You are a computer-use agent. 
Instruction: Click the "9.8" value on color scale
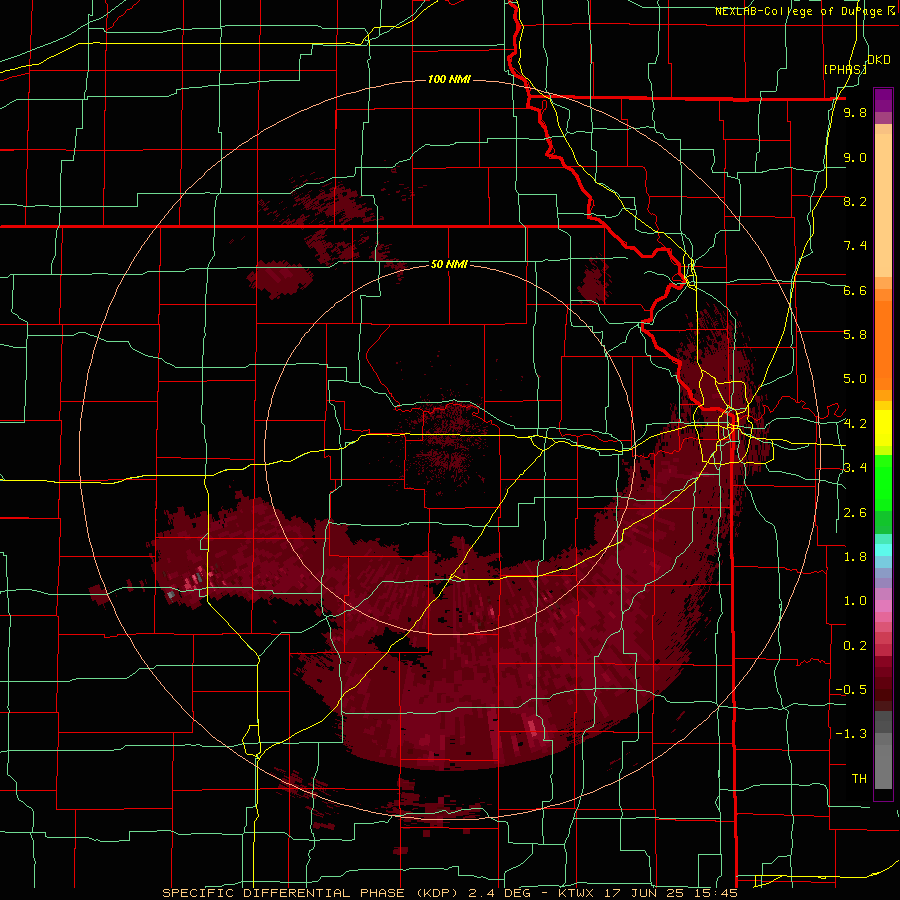[x=855, y=113]
